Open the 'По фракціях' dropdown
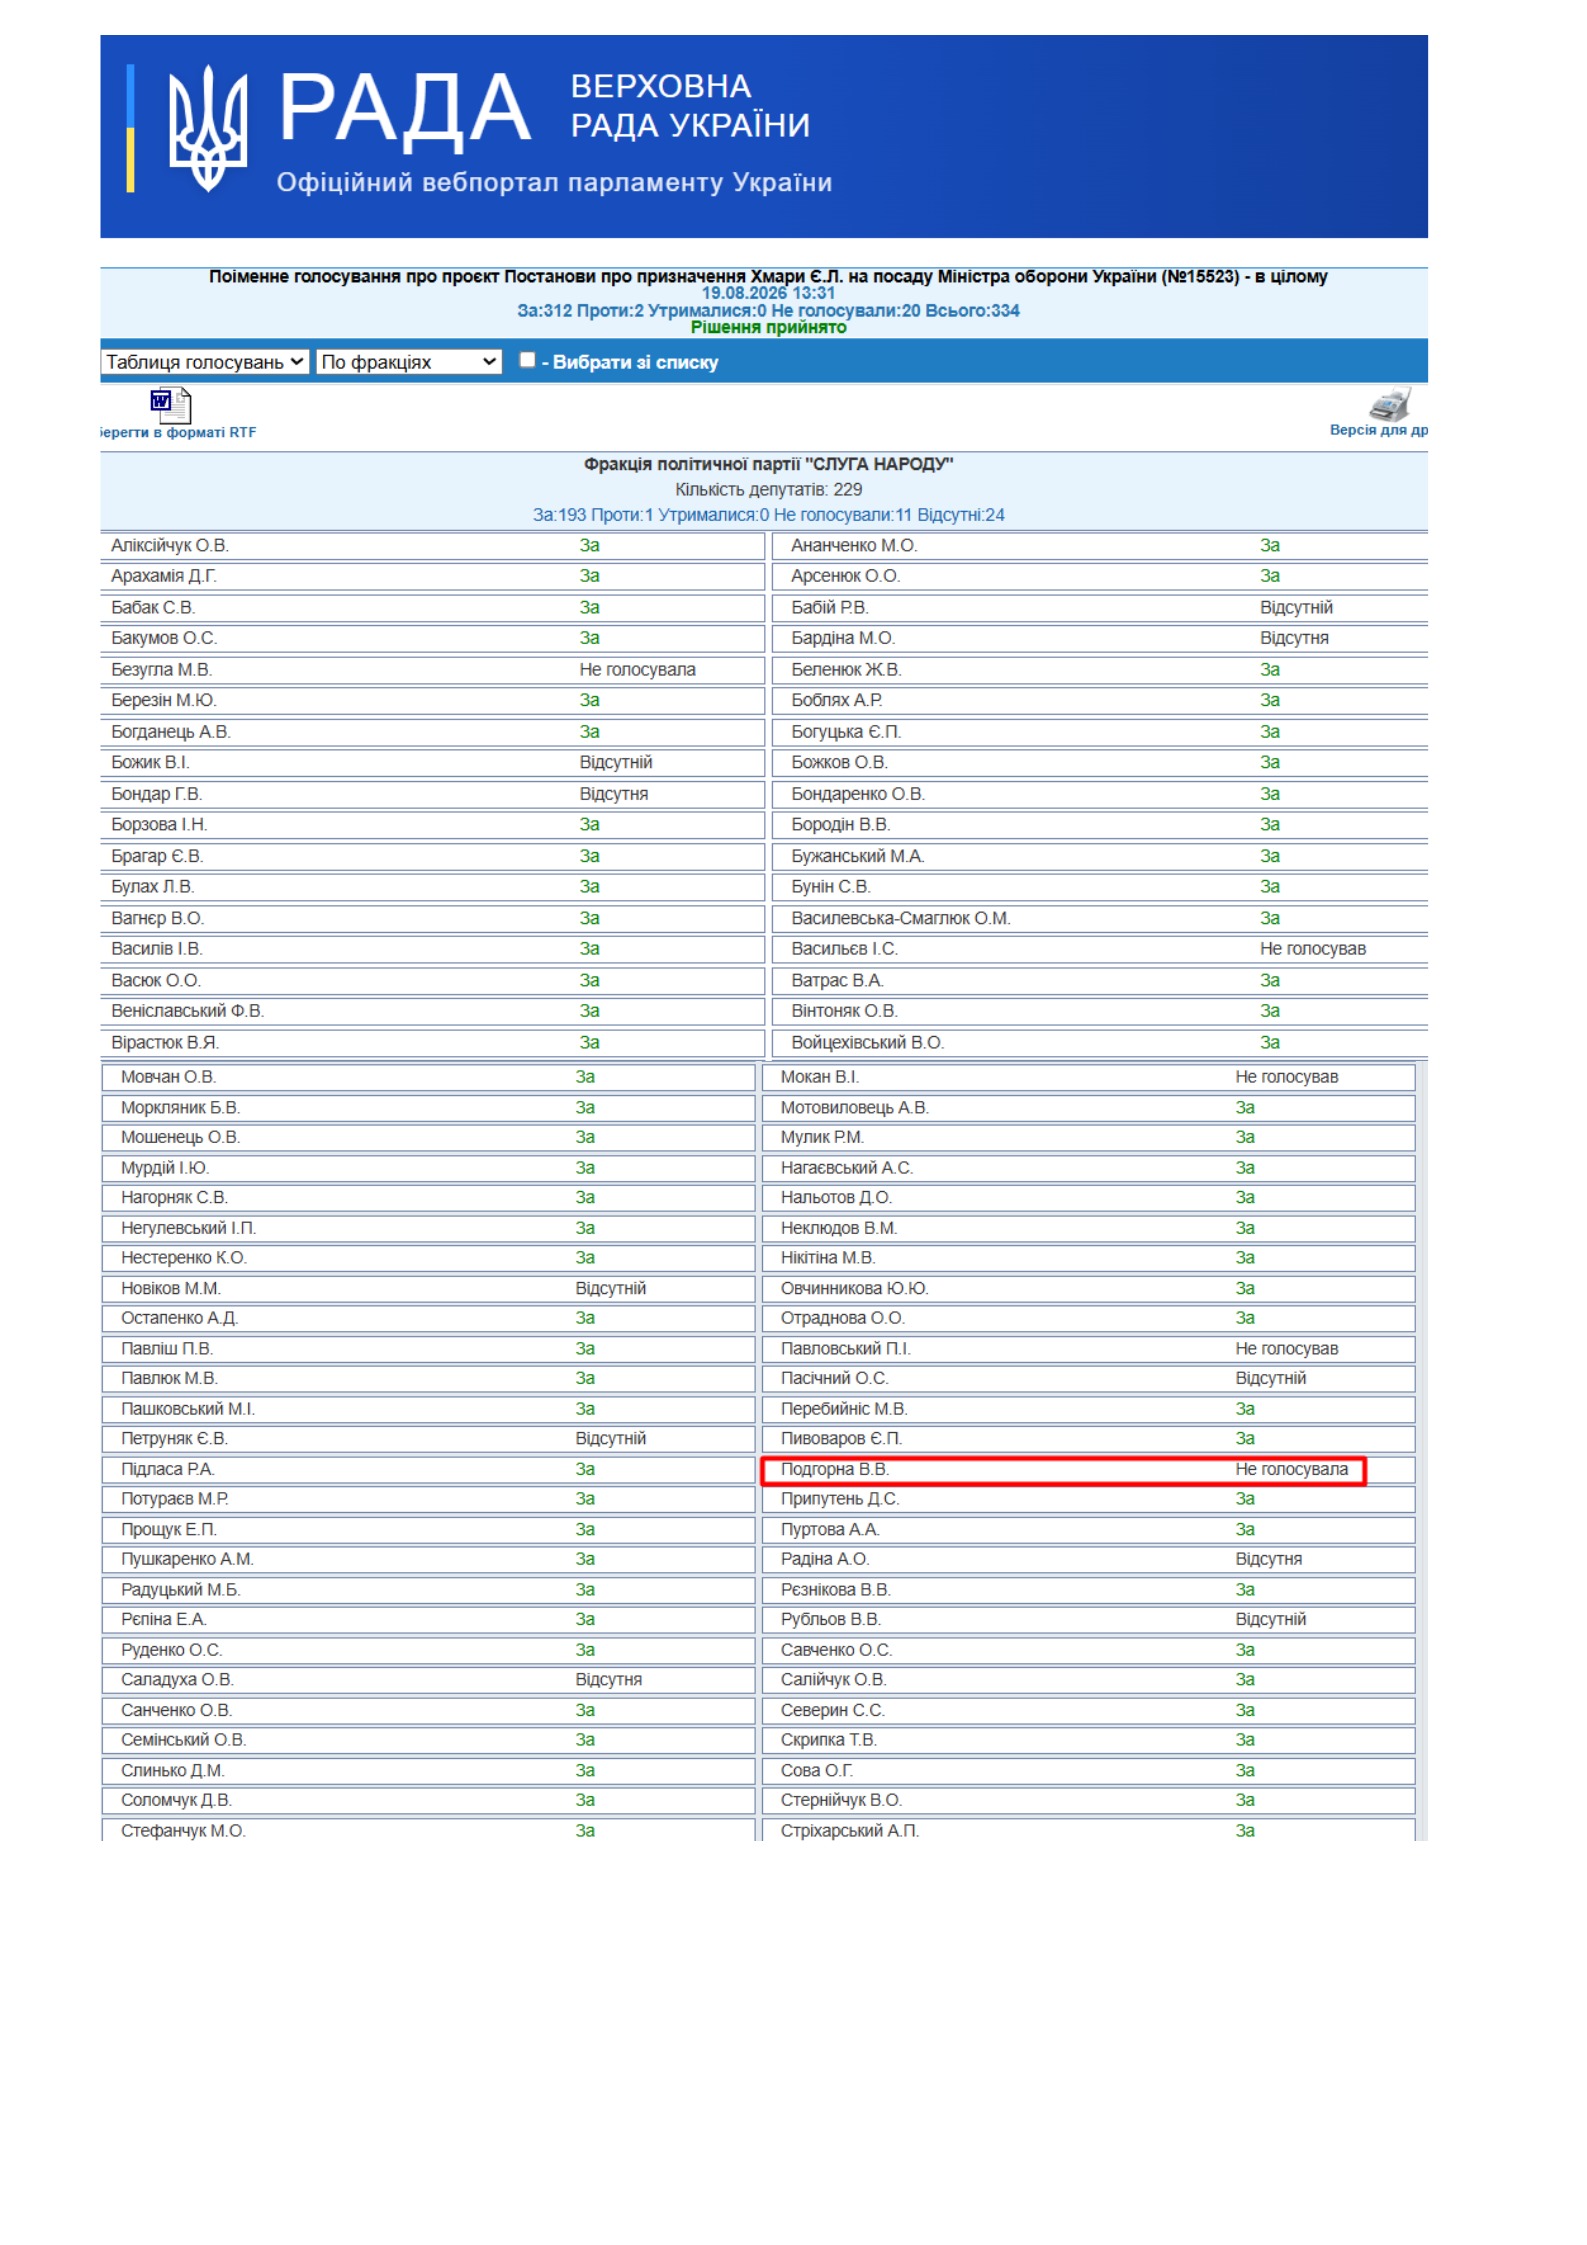This screenshot has width=1587, height=2245. click(x=409, y=362)
